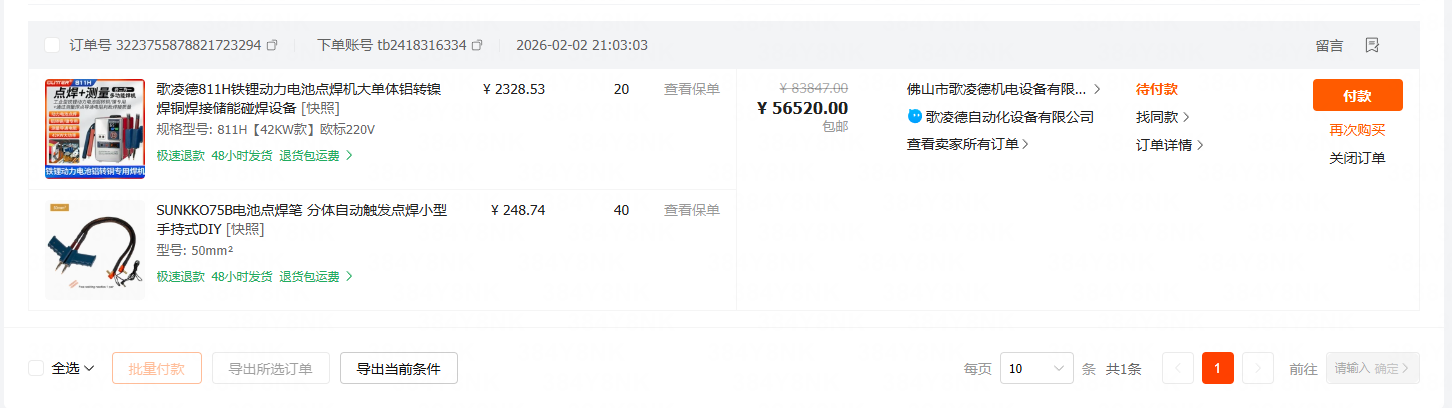Click 关闭订单 to close the order
This screenshot has height=408, width=1452.
click(x=1357, y=158)
